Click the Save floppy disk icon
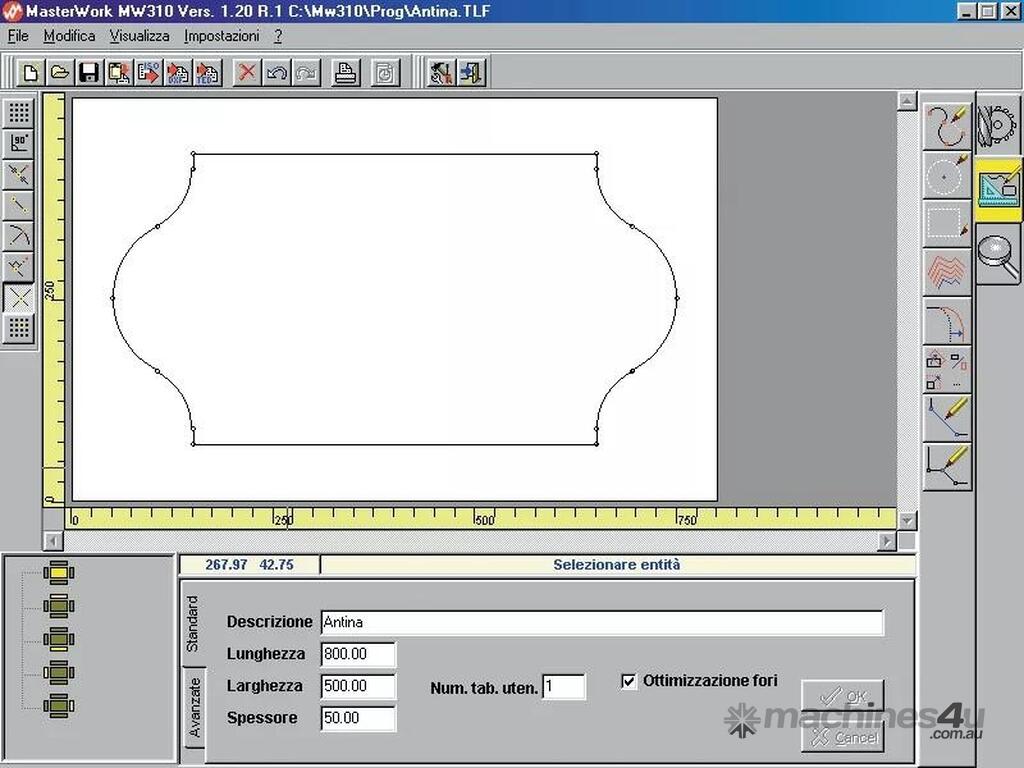The image size is (1024, 768). click(x=89, y=73)
